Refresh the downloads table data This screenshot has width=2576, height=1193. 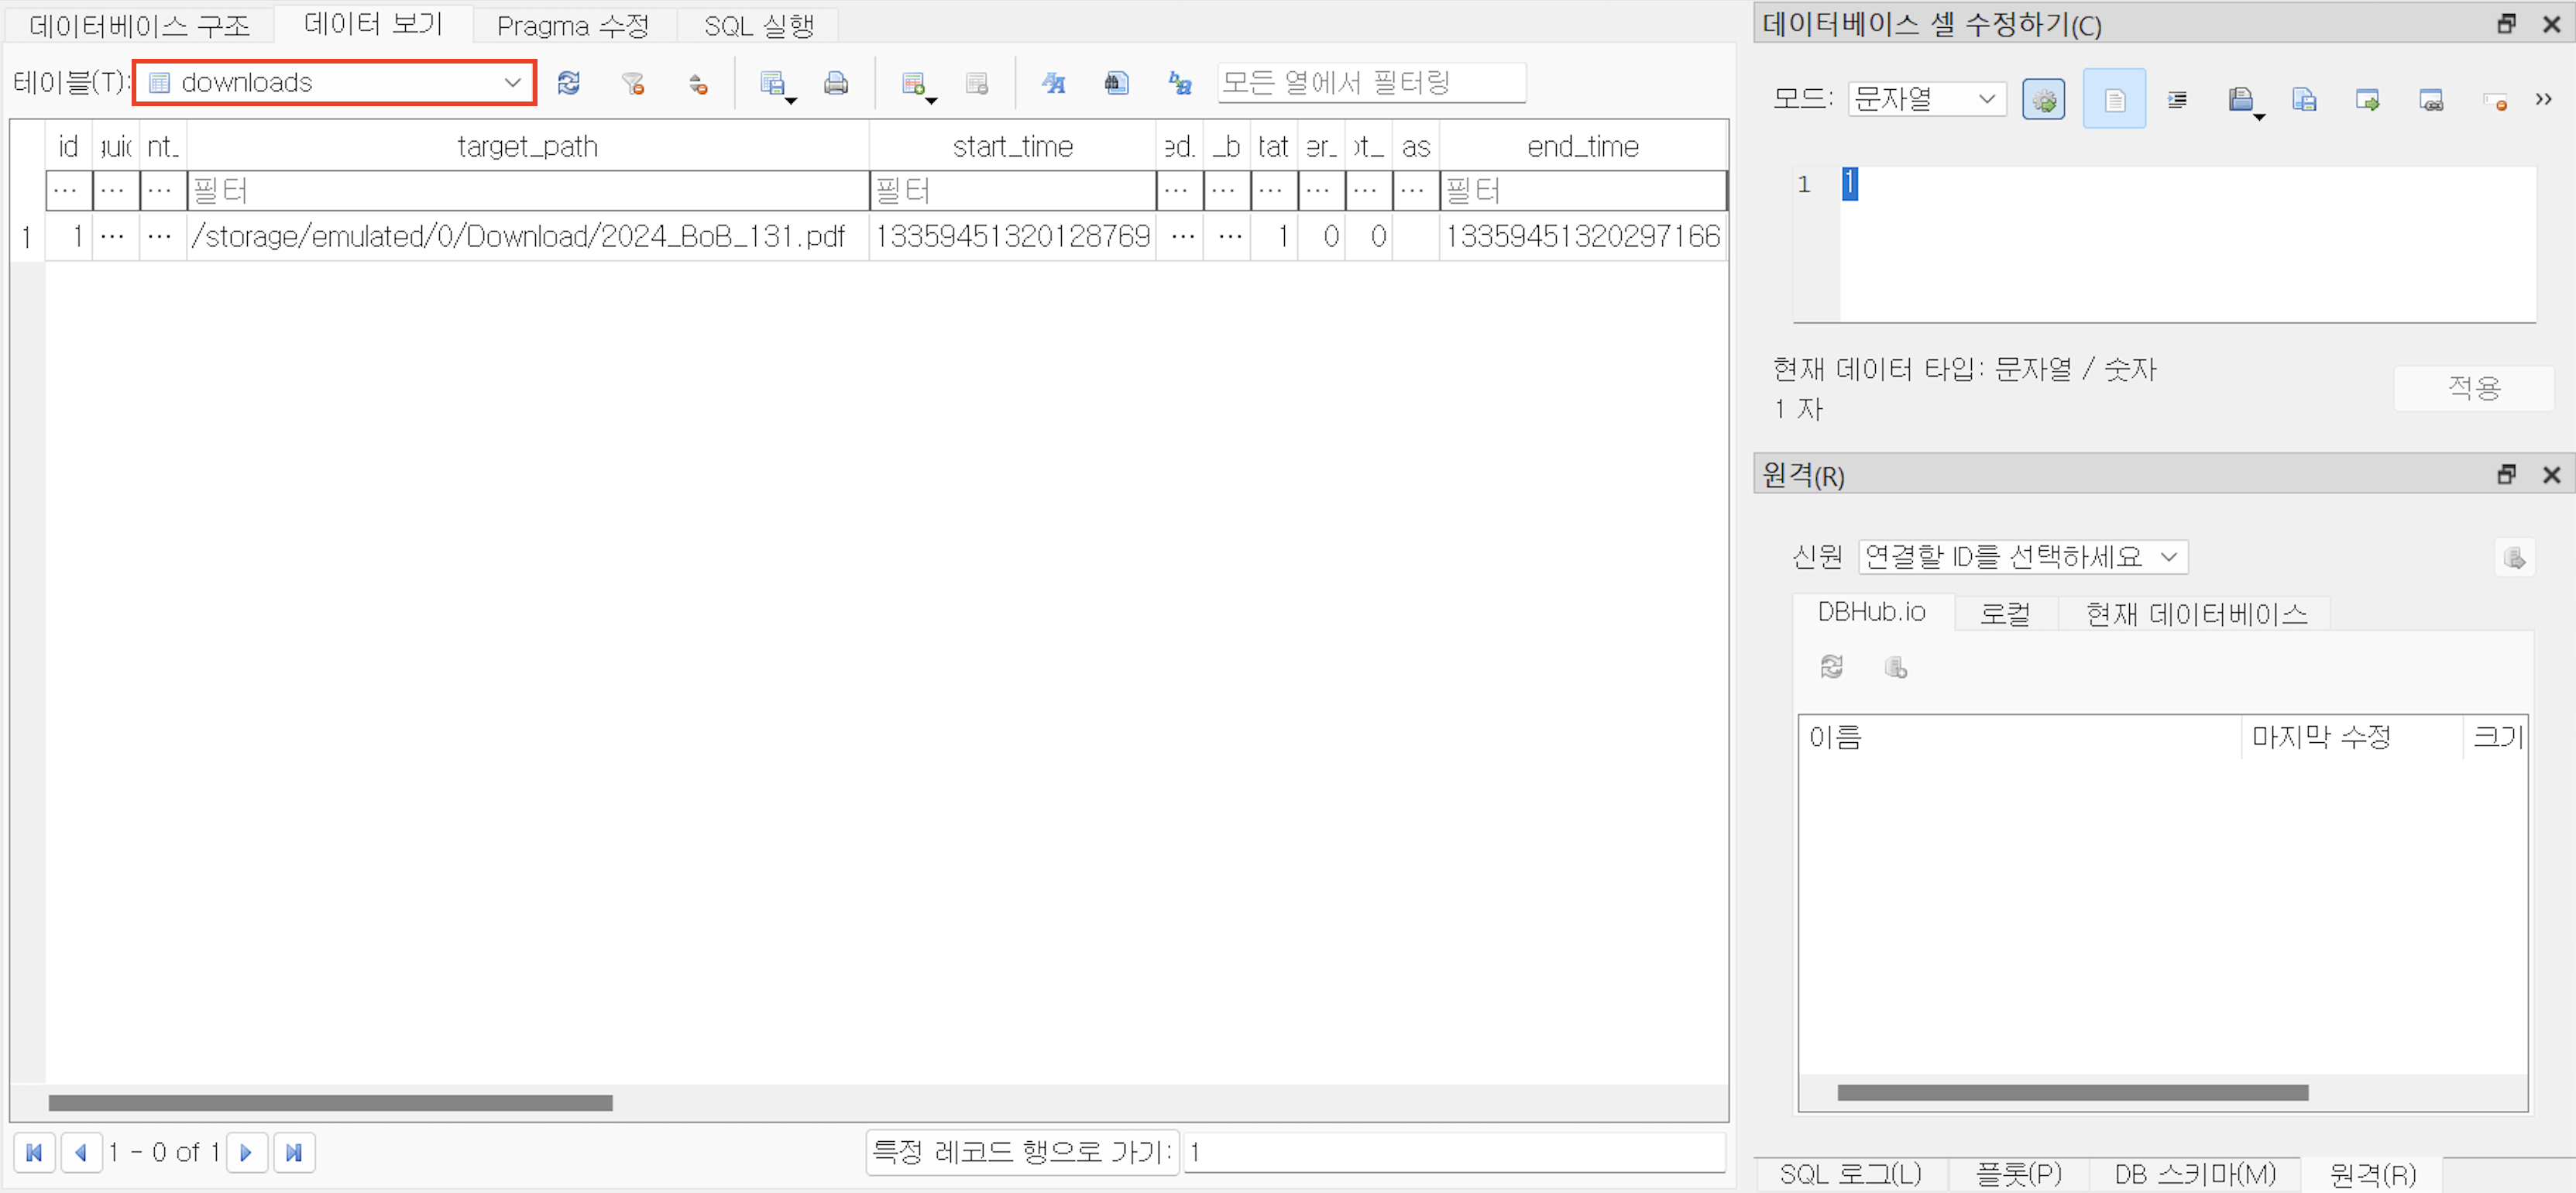click(x=569, y=83)
